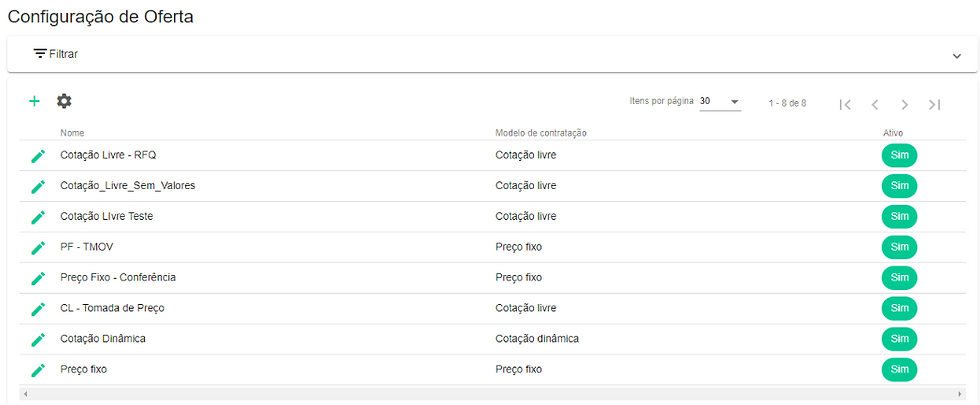The width and height of the screenshot is (980, 405).
Task: Open Itens por página dropdown
Action: point(720,102)
